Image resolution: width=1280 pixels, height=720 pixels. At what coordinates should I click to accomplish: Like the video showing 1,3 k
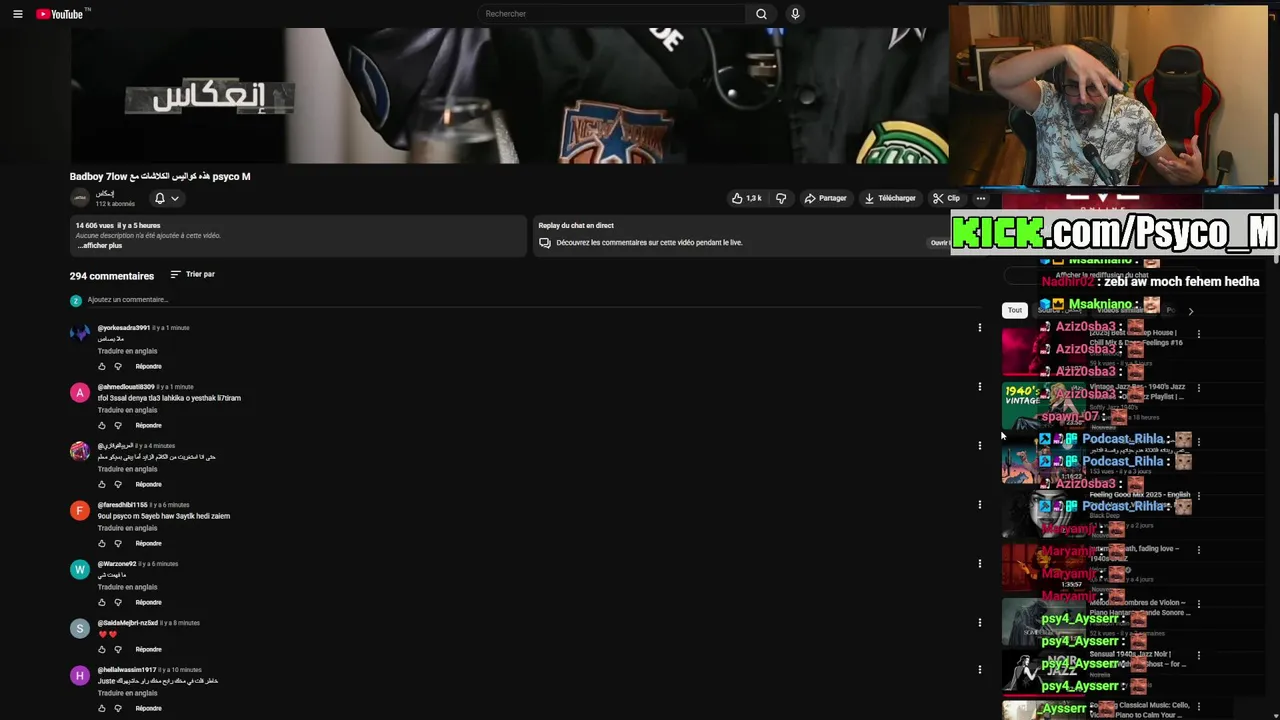click(x=746, y=198)
